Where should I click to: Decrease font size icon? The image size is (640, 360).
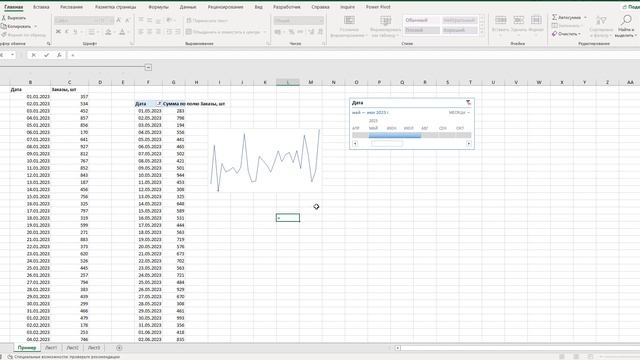[x=127, y=20]
